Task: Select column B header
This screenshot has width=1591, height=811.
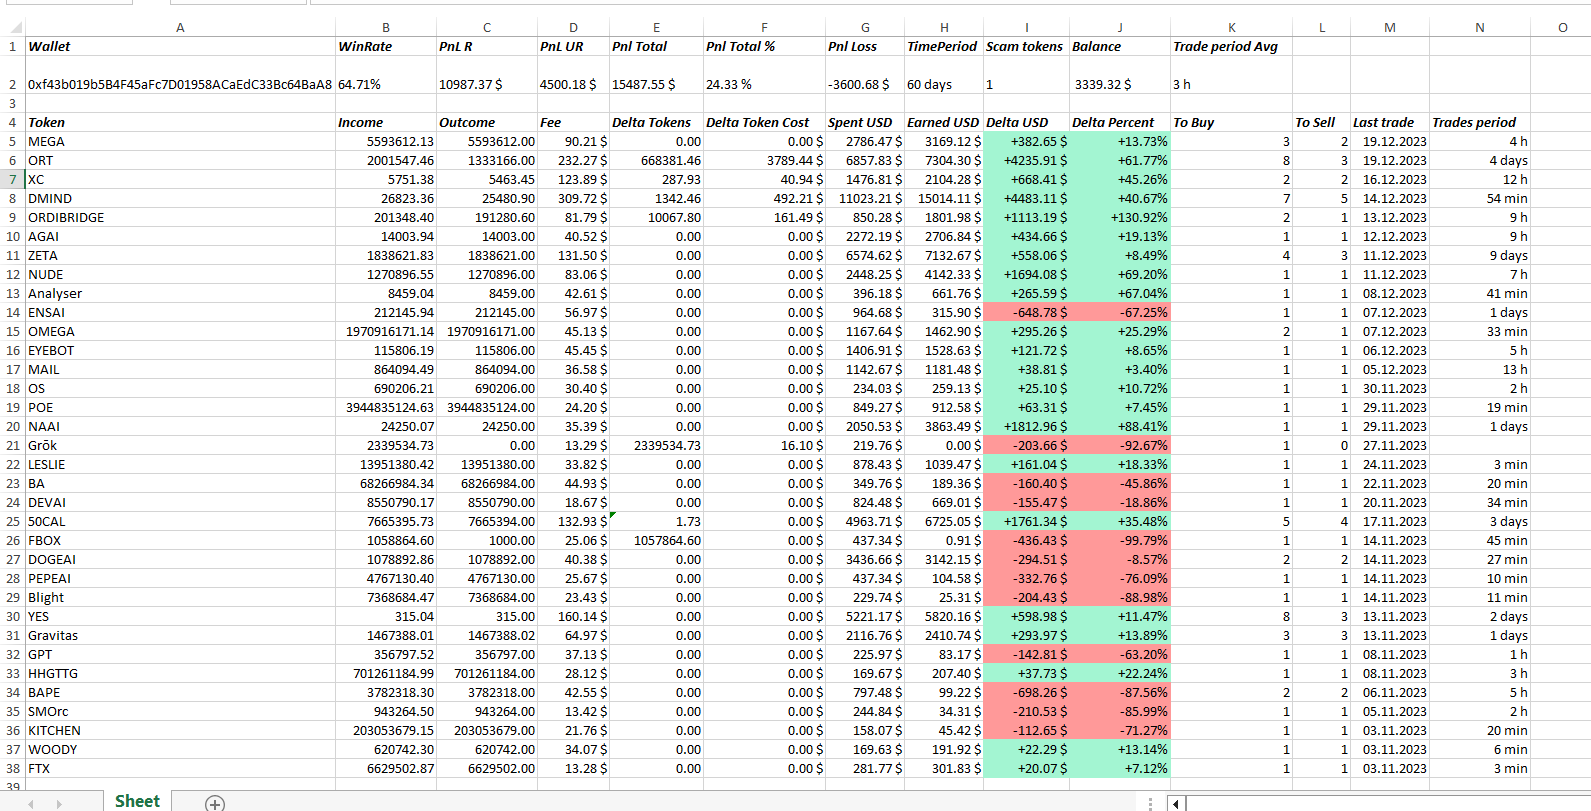Action: coord(386,27)
